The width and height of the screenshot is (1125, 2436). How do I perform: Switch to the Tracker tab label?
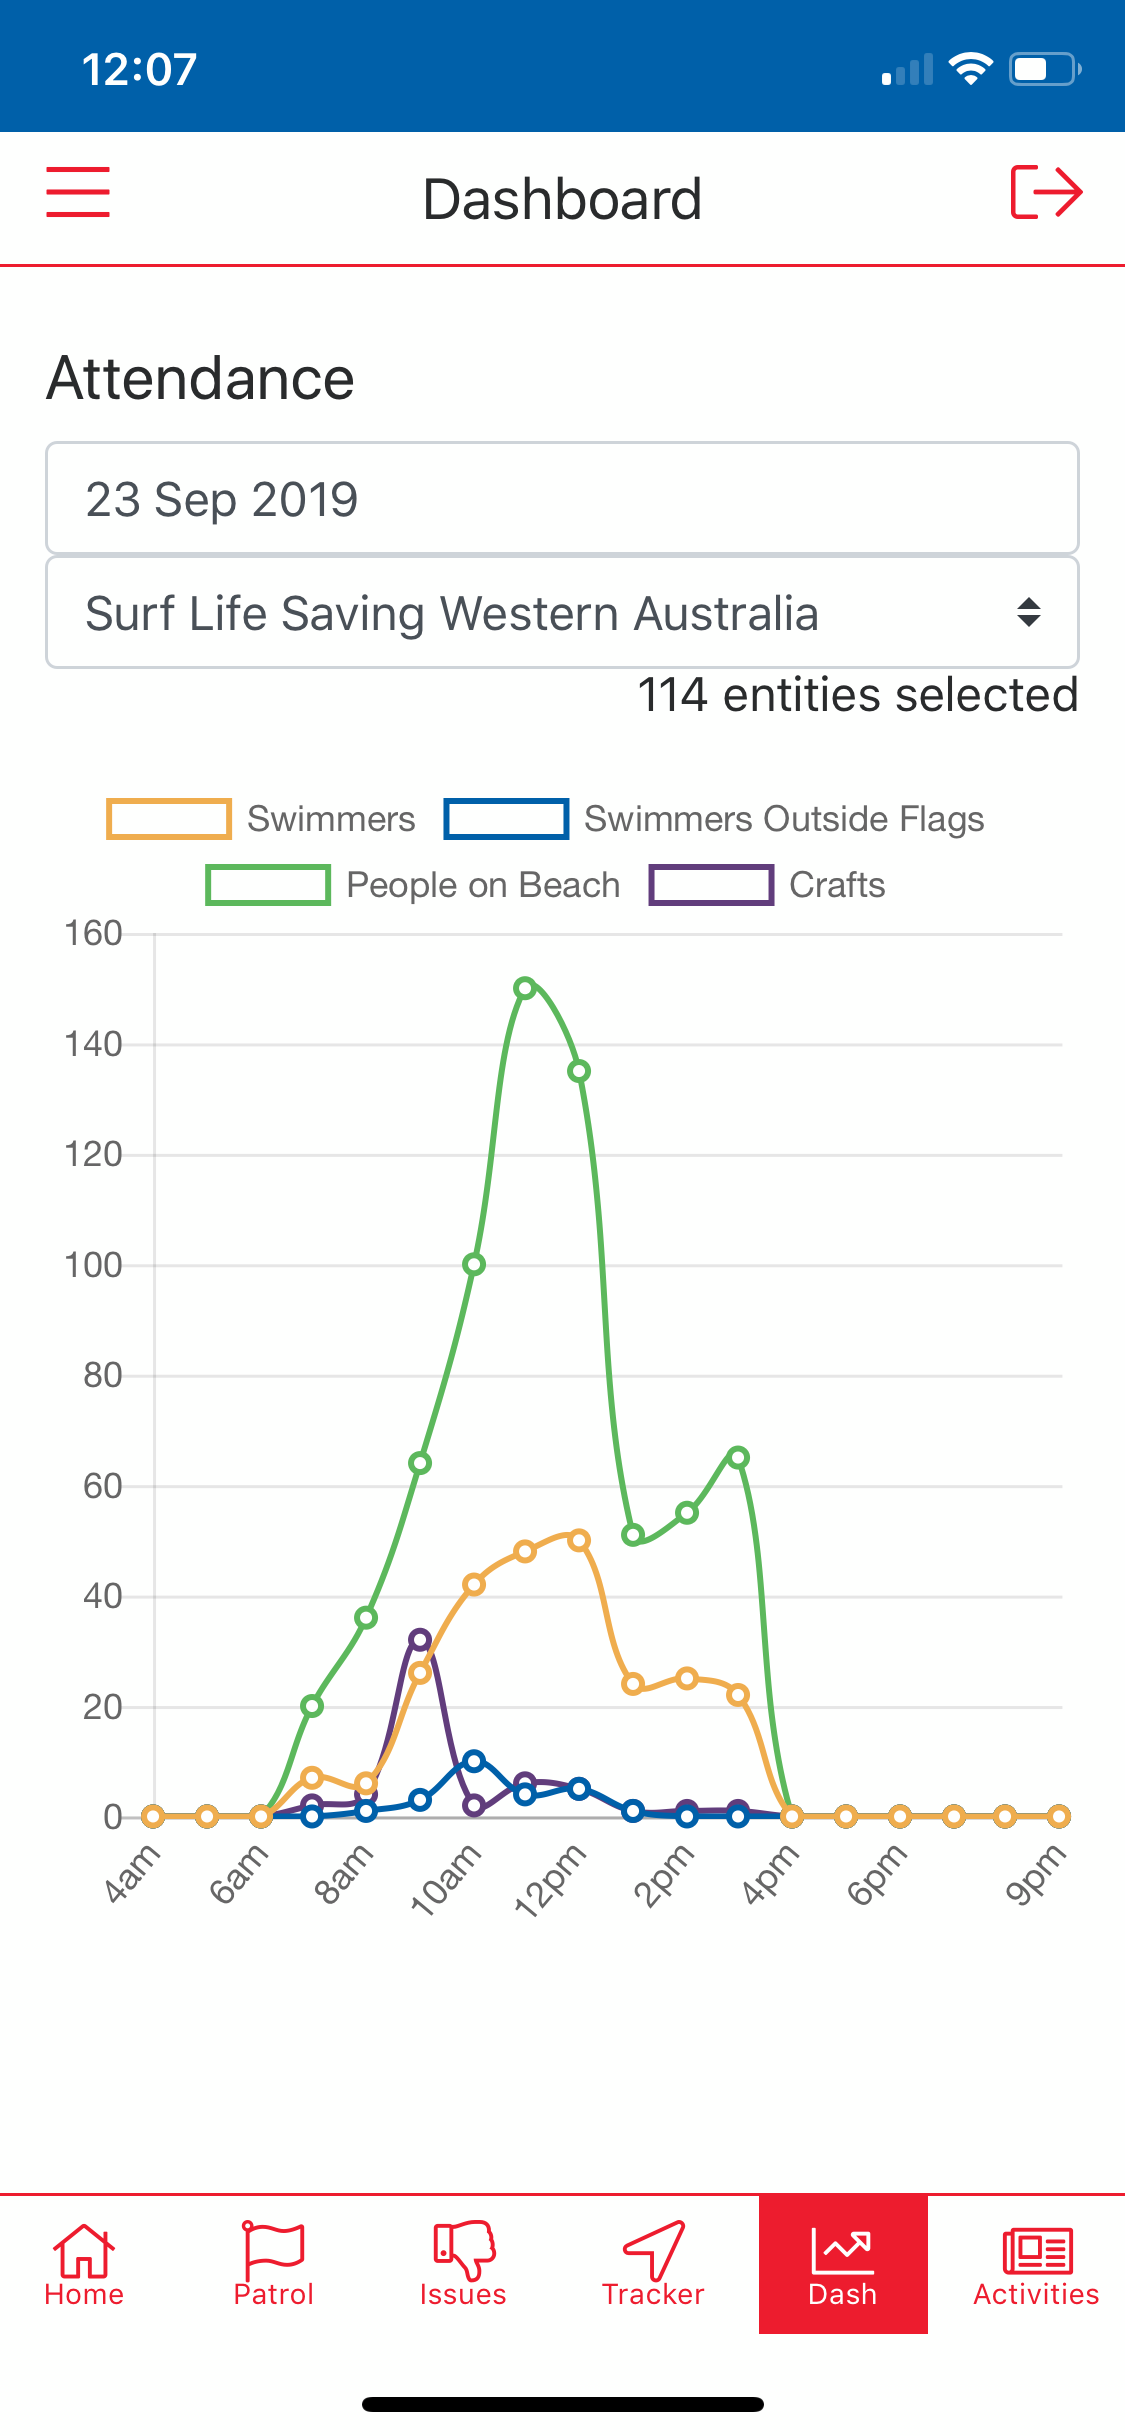click(653, 2294)
